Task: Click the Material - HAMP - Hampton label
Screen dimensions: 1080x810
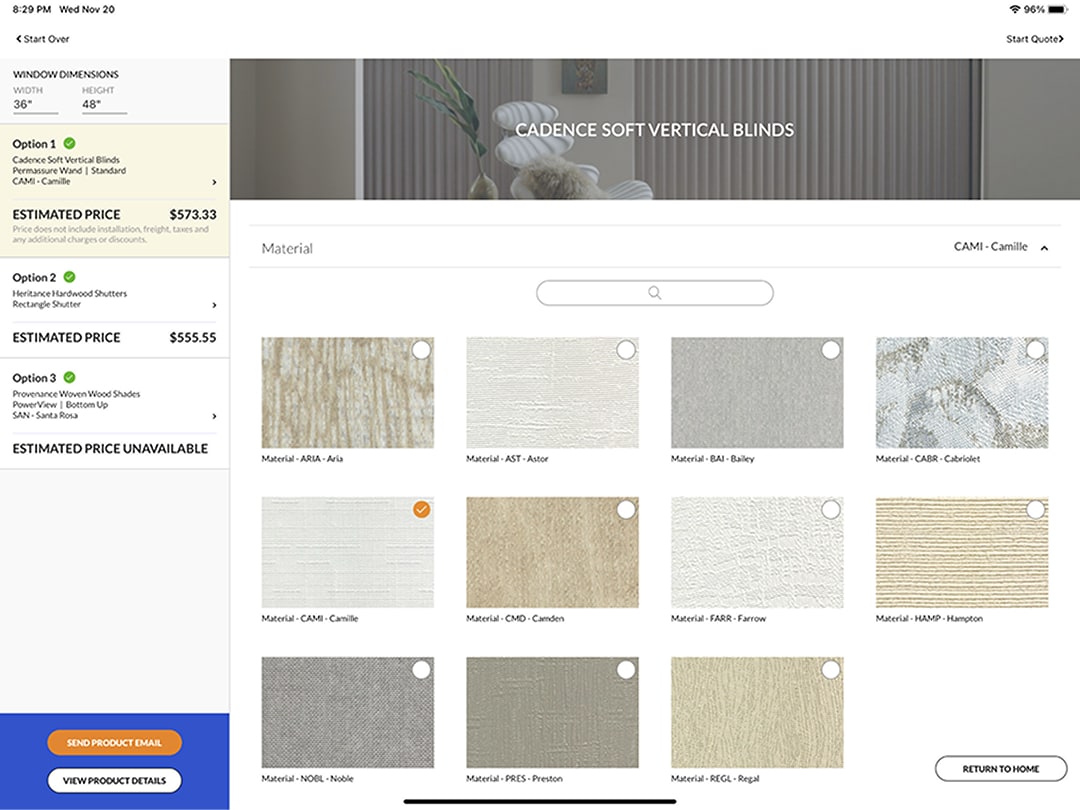Action: [929, 619]
